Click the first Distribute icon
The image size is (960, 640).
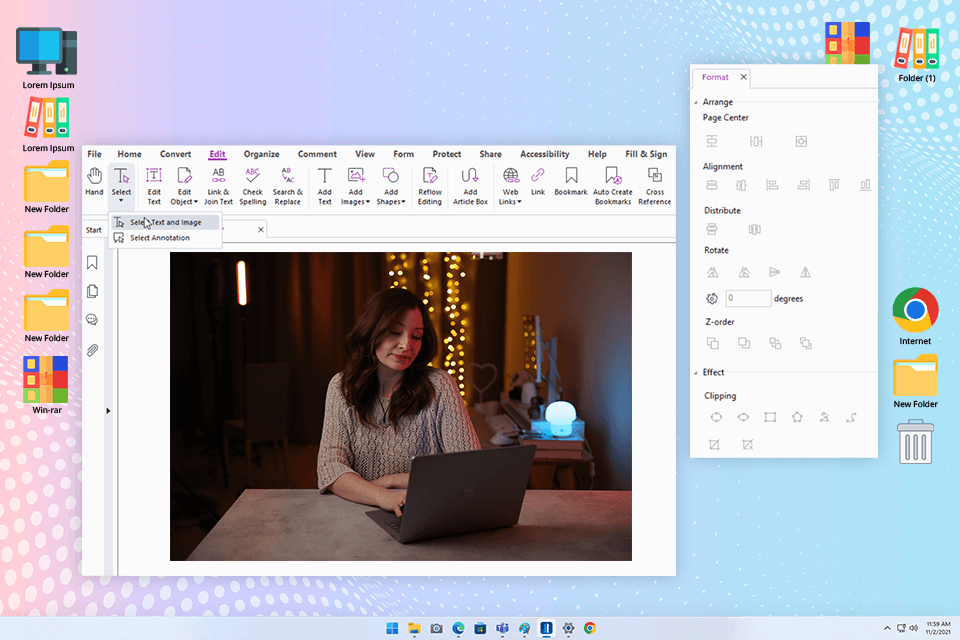tap(712, 229)
